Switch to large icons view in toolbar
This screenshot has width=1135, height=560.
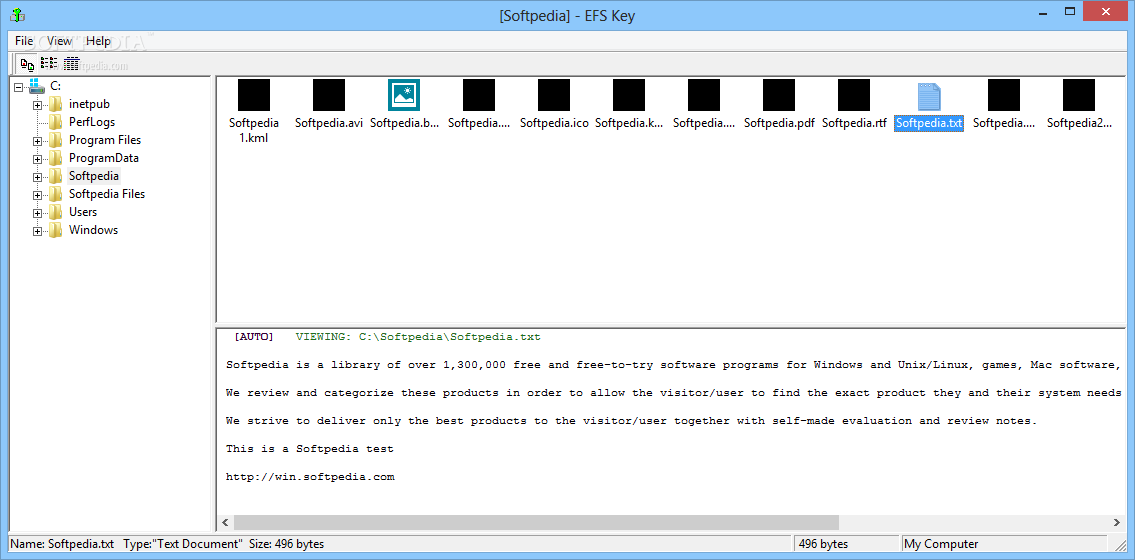(x=28, y=64)
